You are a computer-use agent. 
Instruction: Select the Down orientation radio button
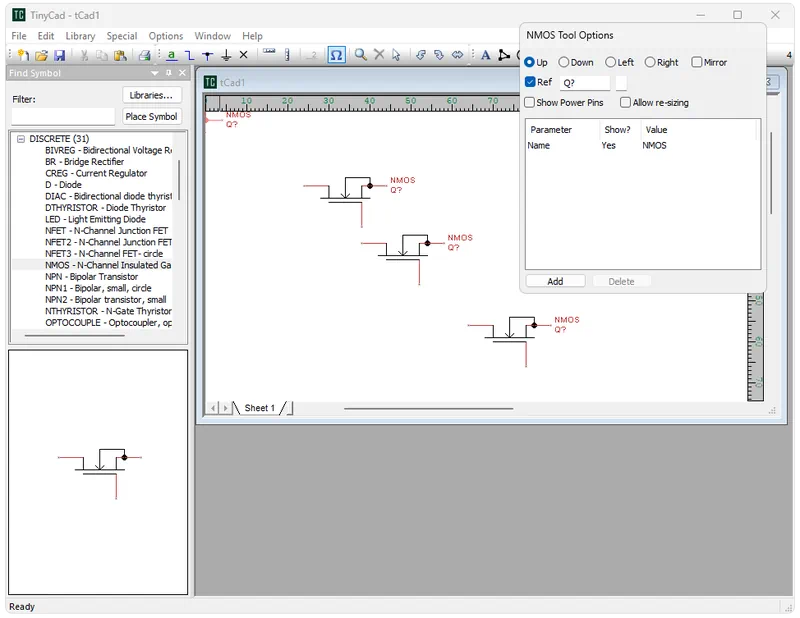563,62
